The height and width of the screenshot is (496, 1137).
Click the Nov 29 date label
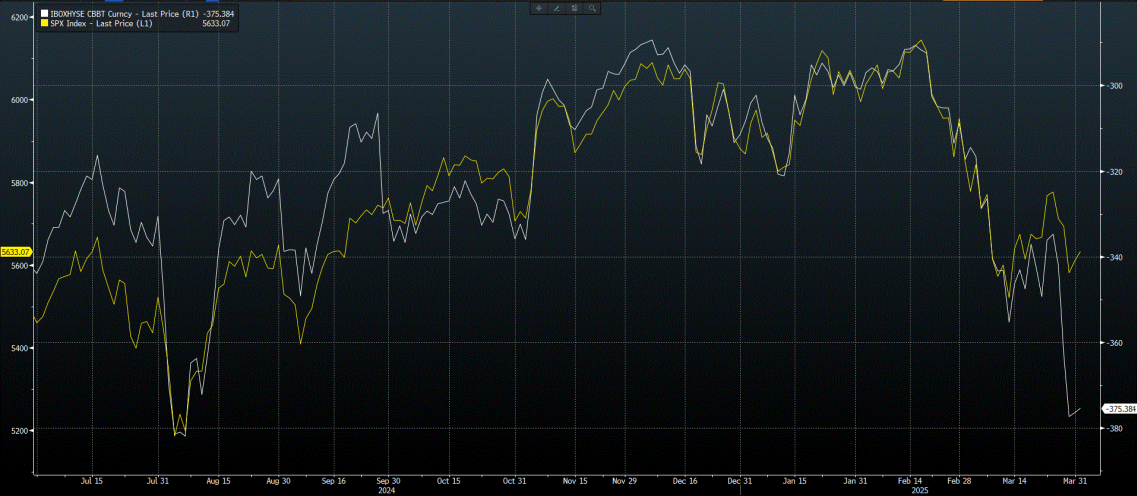pyautogui.click(x=624, y=480)
